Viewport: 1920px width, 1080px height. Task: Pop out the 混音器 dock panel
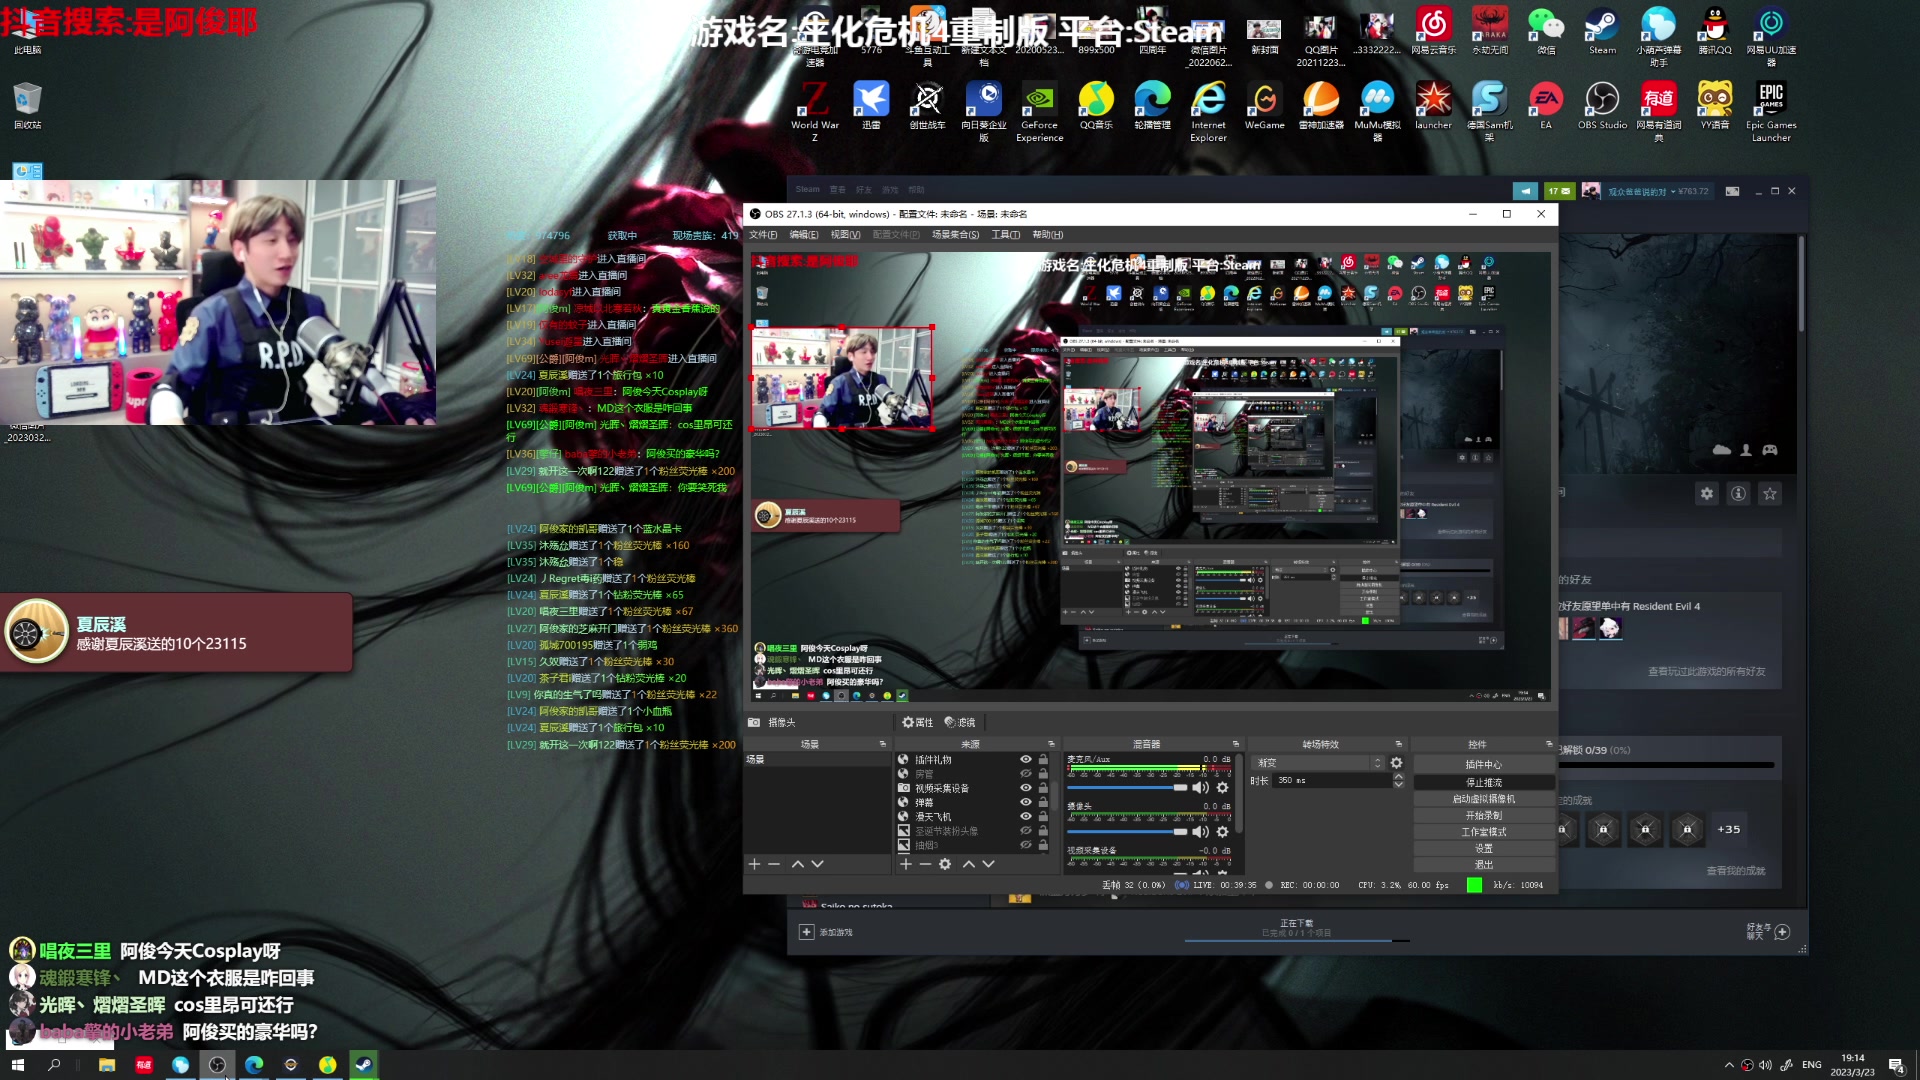1236,744
